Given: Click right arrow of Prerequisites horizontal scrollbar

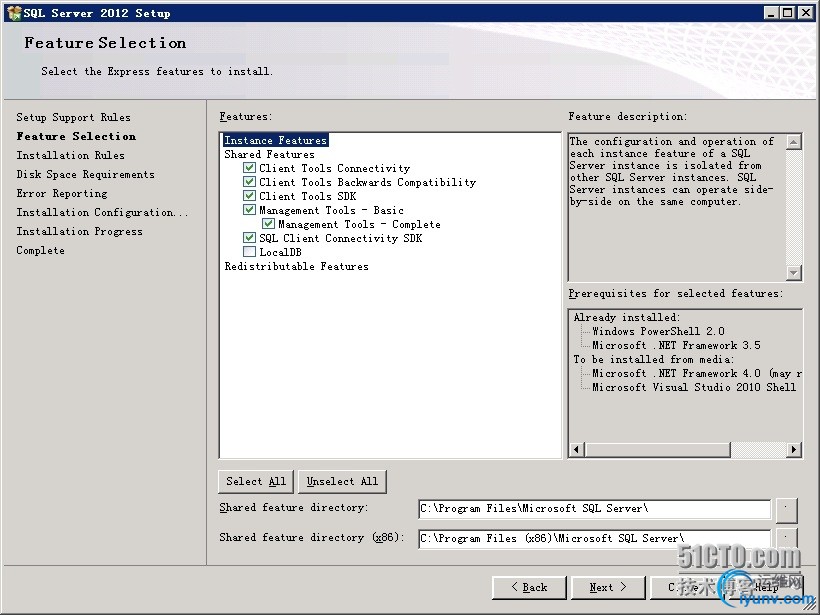Looking at the screenshot, I should tap(794, 449).
